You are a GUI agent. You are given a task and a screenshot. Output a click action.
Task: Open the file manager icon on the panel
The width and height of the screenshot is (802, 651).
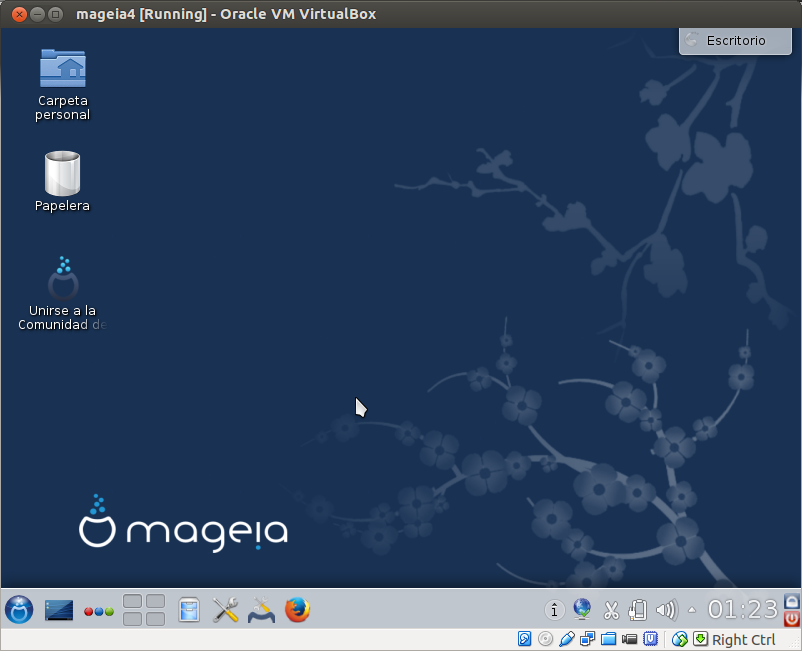tap(189, 610)
